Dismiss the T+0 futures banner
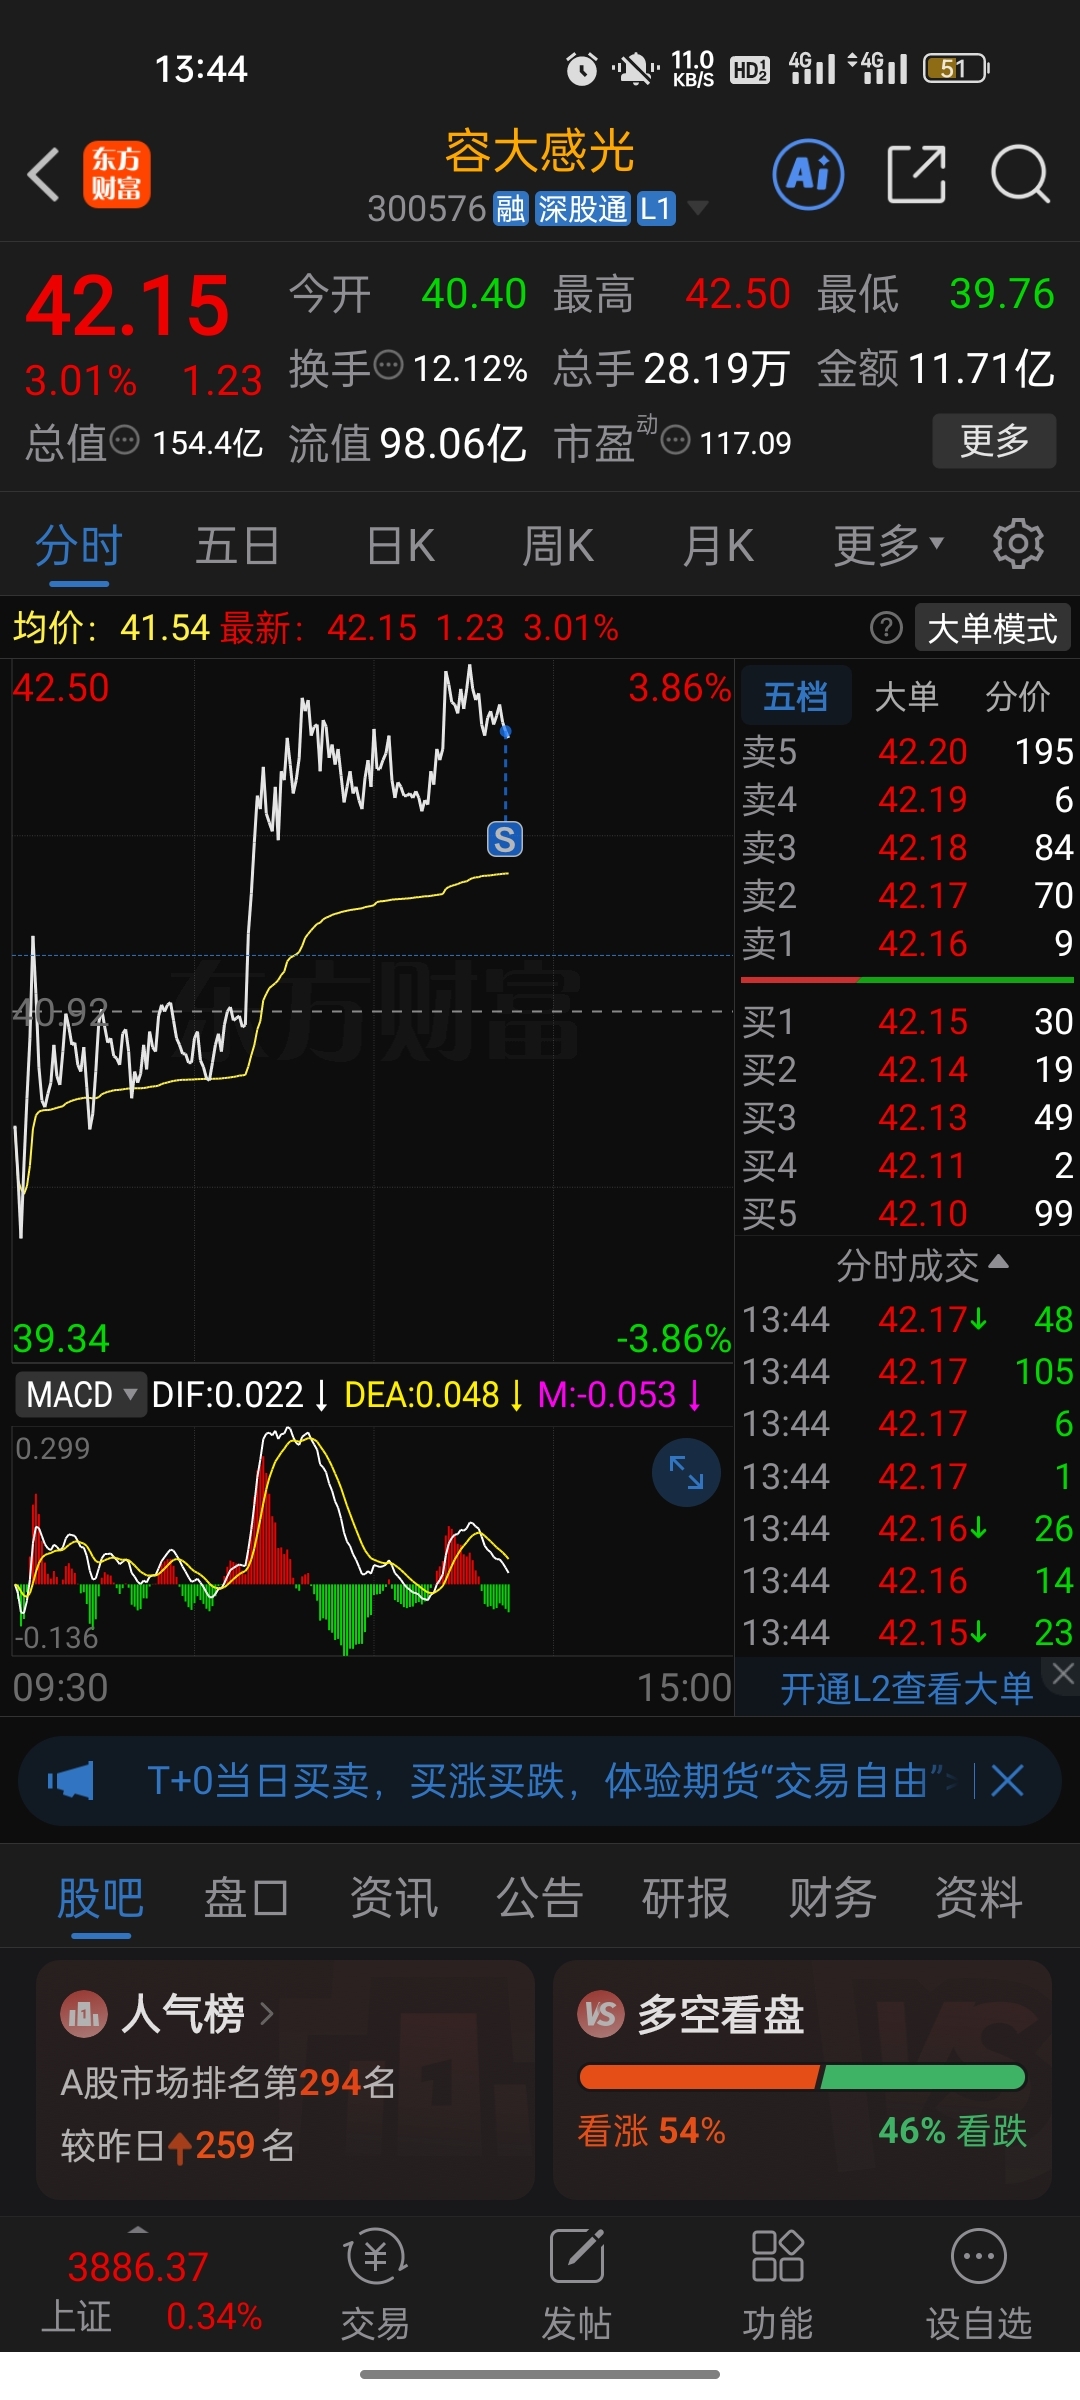 1007,1781
